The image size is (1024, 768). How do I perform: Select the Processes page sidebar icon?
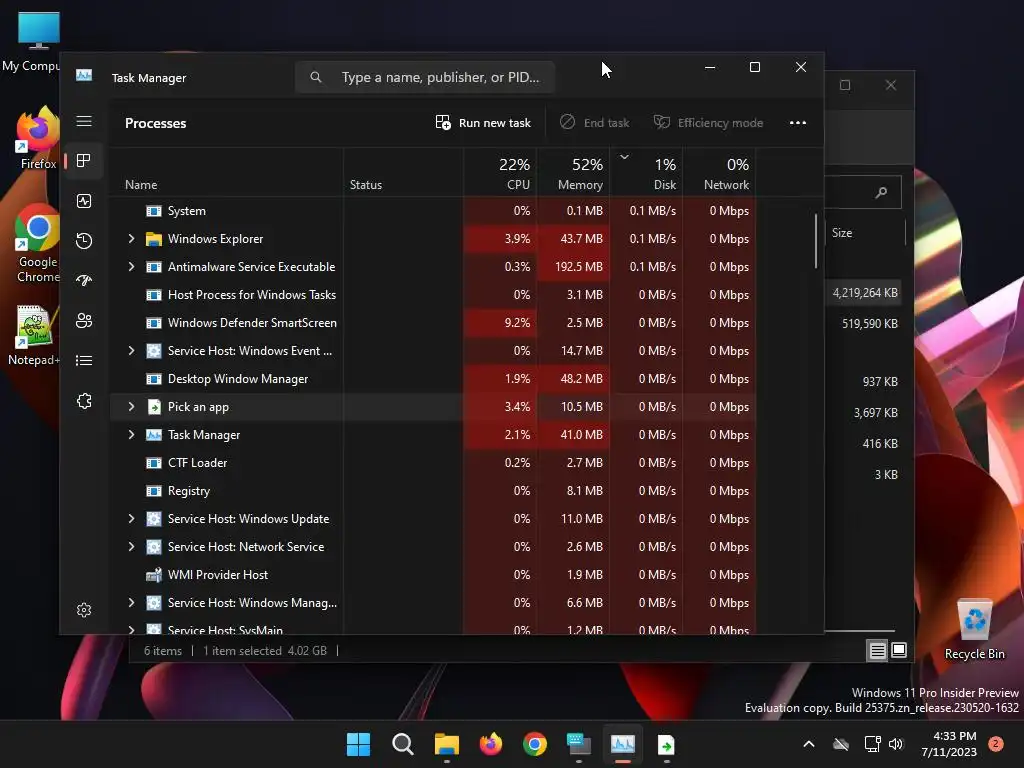[x=84, y=161]
